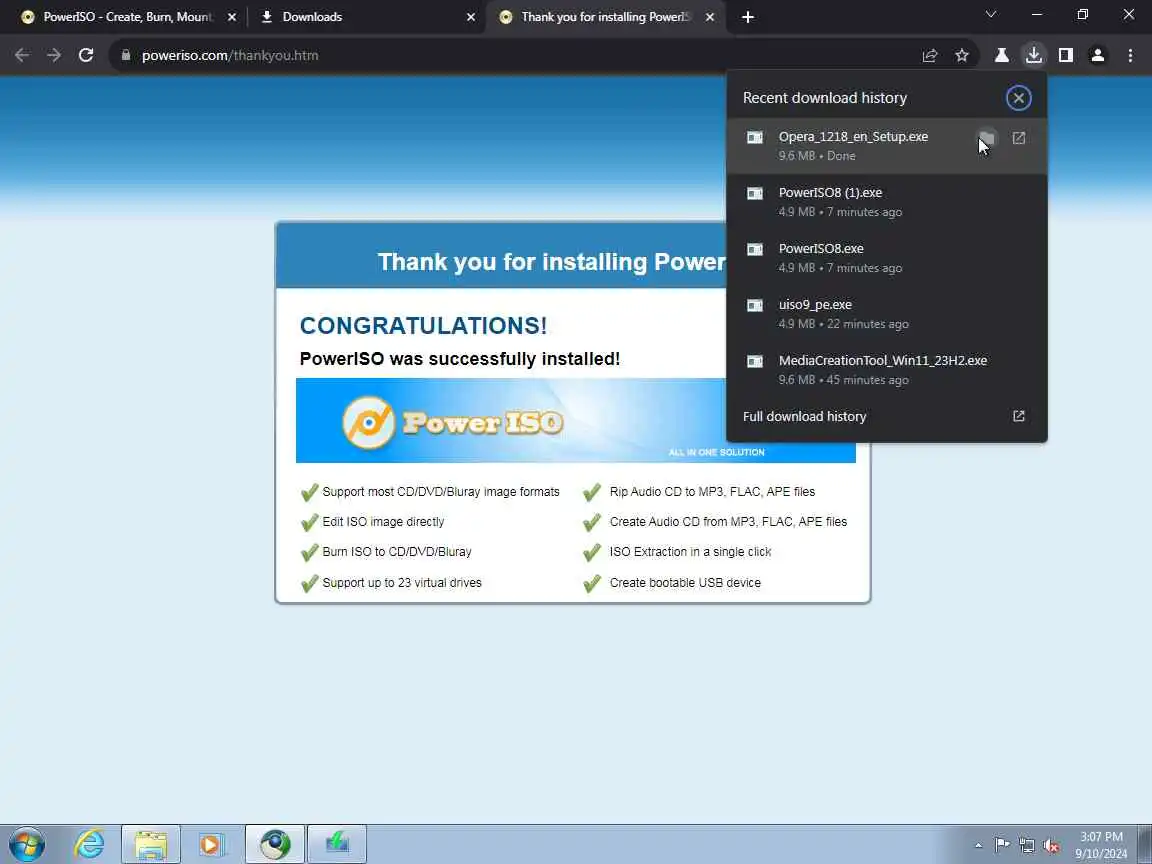Open Action Center flag icon

coord(1001,845)
